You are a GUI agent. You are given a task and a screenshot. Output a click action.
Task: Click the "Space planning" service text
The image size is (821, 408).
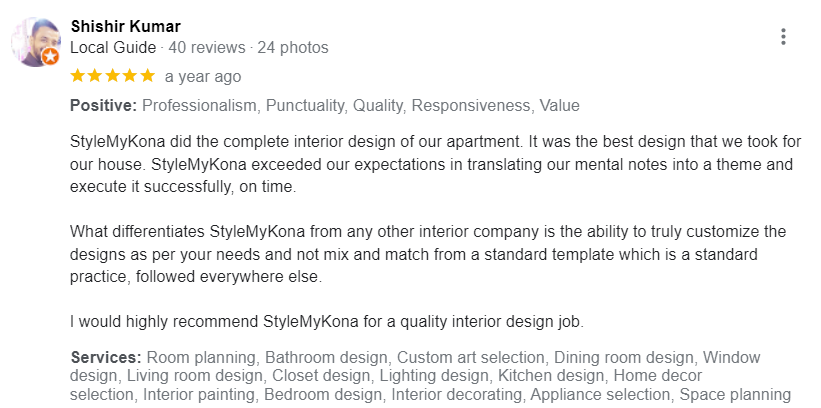click(735, 394)
